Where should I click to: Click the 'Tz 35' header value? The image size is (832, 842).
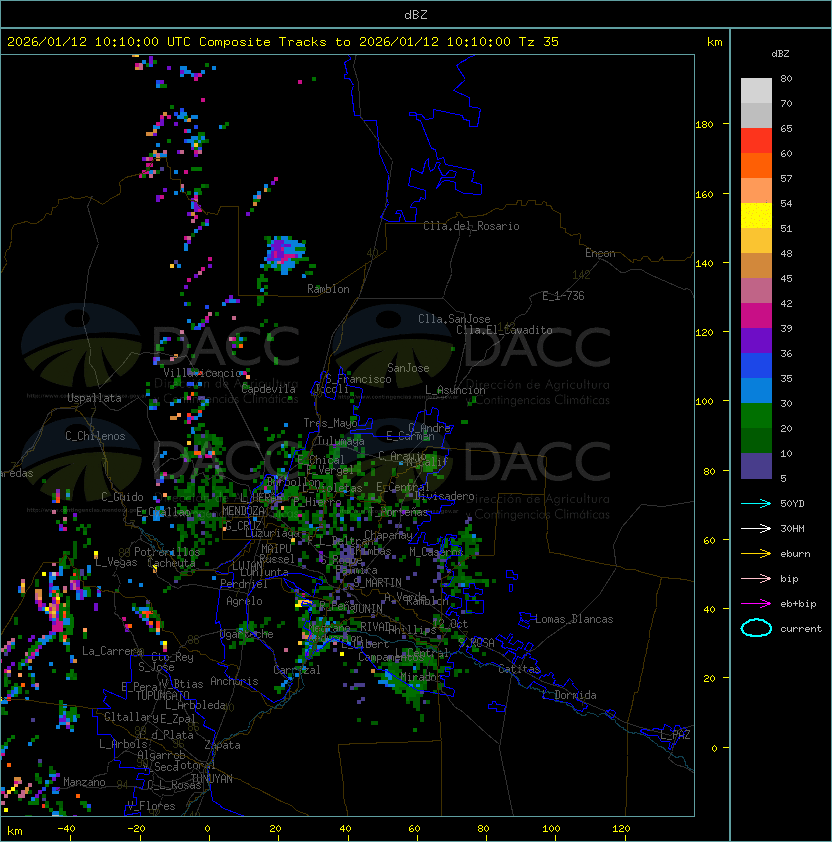539,42
